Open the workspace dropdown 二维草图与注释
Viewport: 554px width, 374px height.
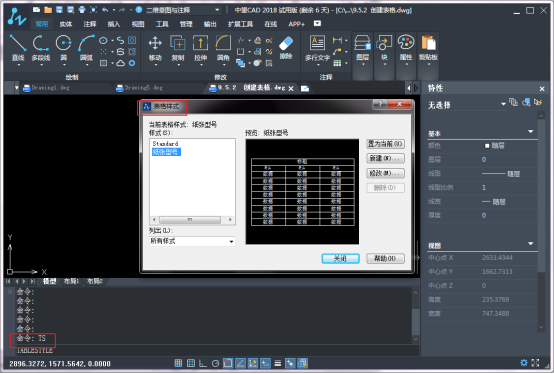click(x=183, y=10)
